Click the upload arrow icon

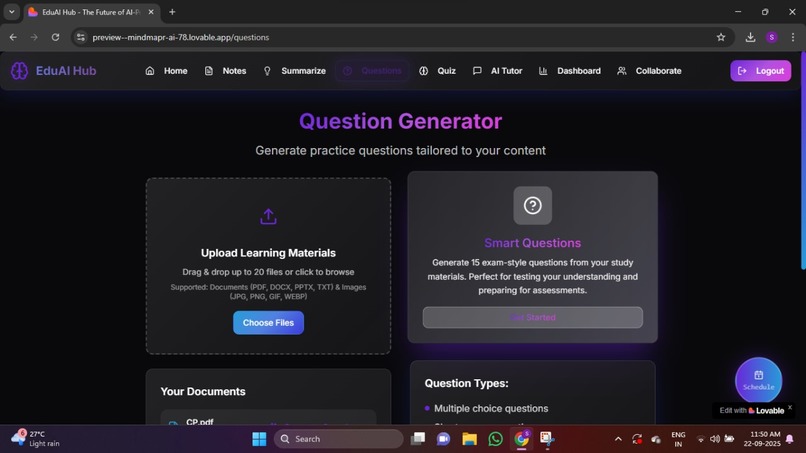(268, 216)
